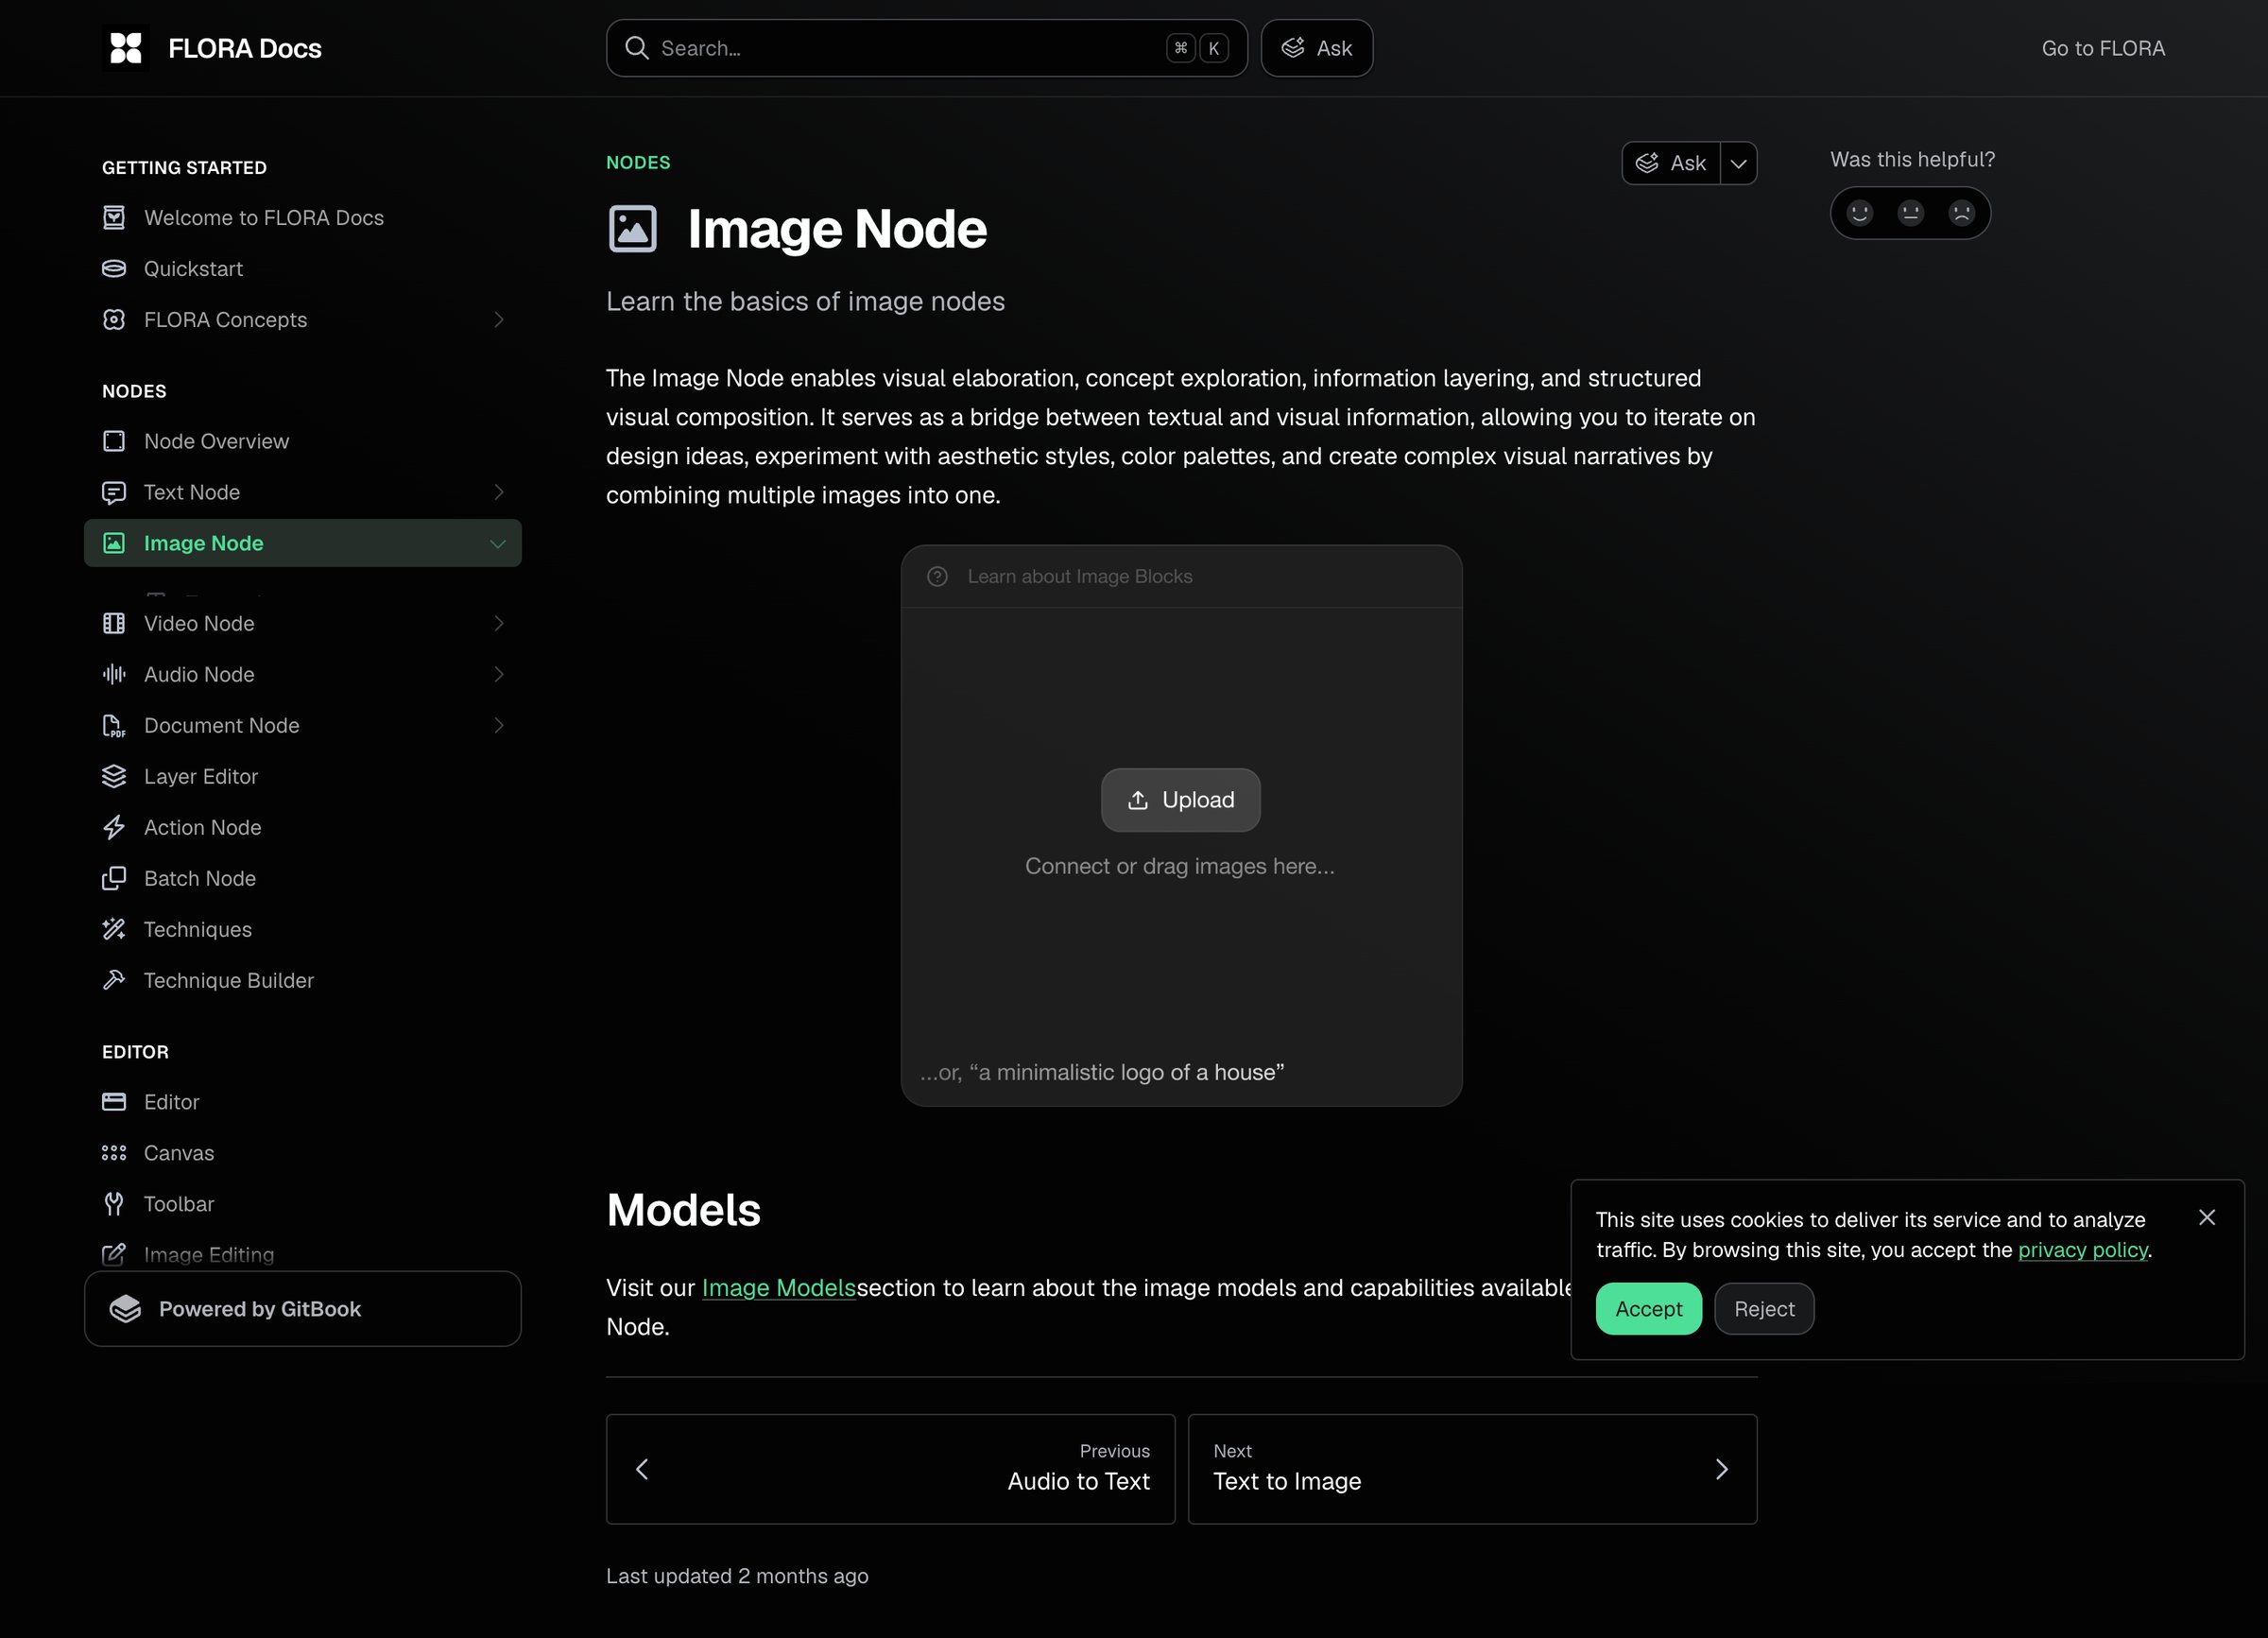Rate the page with the neutral face
Viewport: 2268px width, 1638px height.
point(1910,213)
